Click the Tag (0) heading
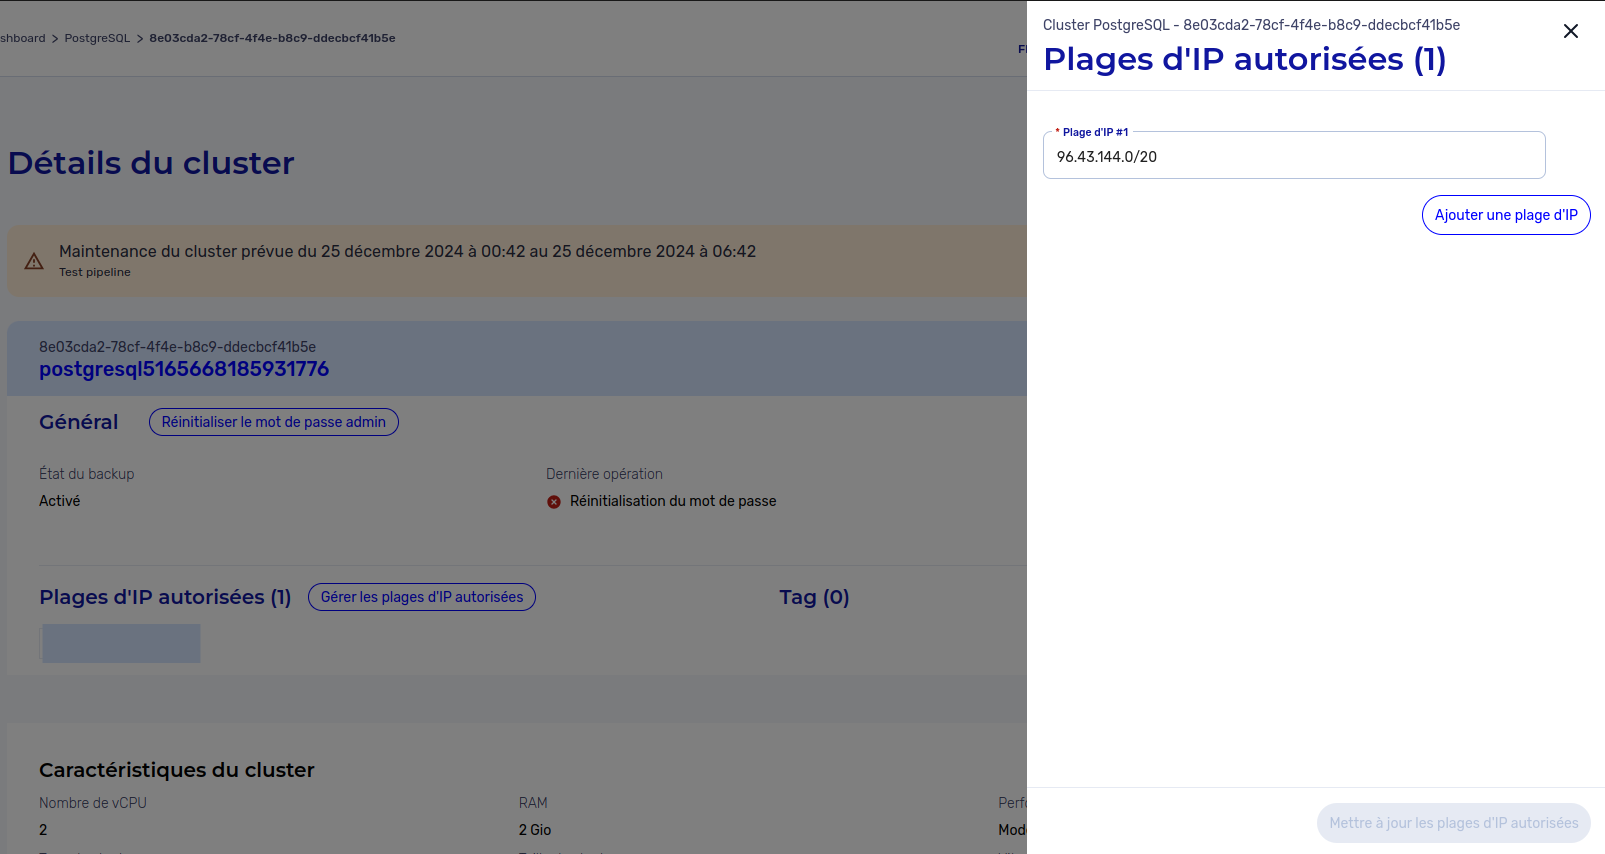This screenshot has height=854, width=1605. [x=814, y=597]
